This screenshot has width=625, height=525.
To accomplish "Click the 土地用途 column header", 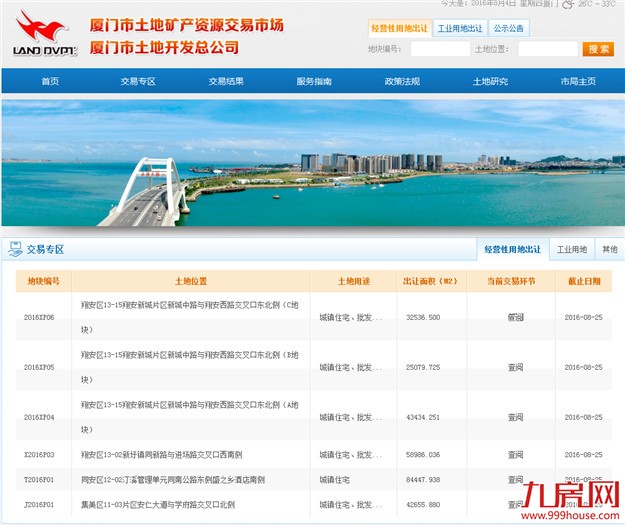I will 354,281.
